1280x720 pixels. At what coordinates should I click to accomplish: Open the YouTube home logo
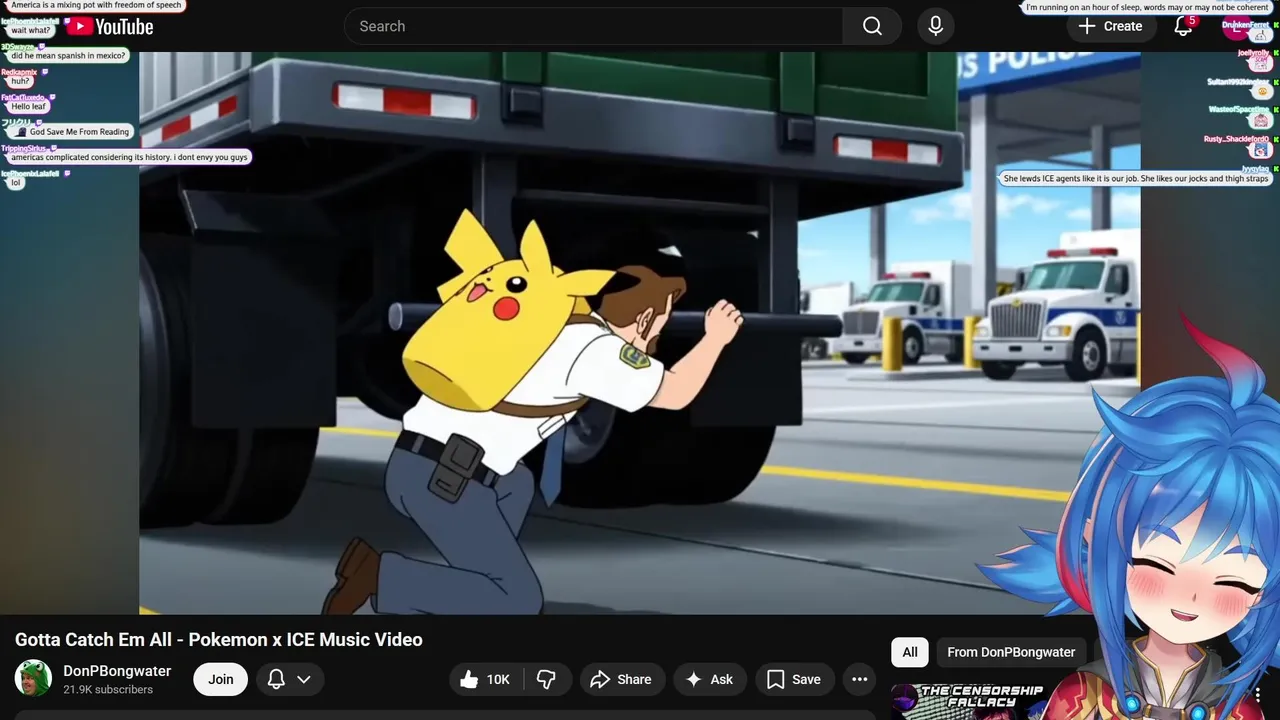(x=110, y=27)
